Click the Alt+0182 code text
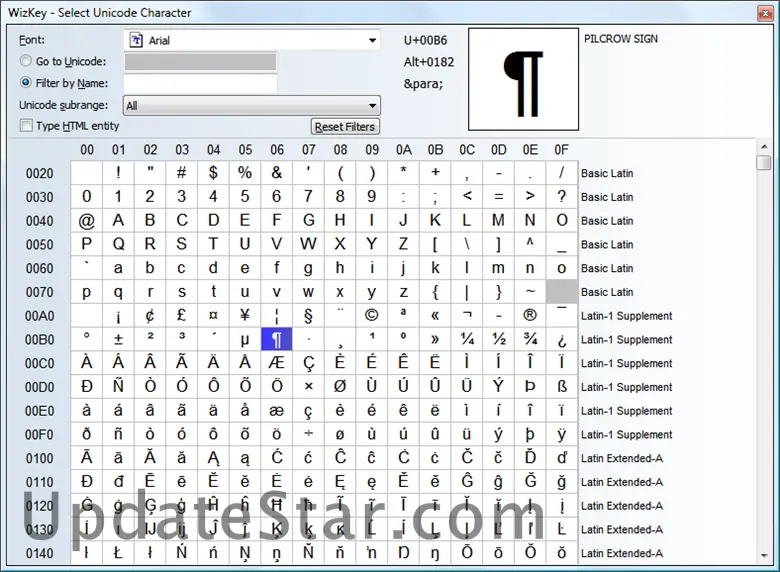This screenshot has width=780, height=572. click(x=429, y=62)
